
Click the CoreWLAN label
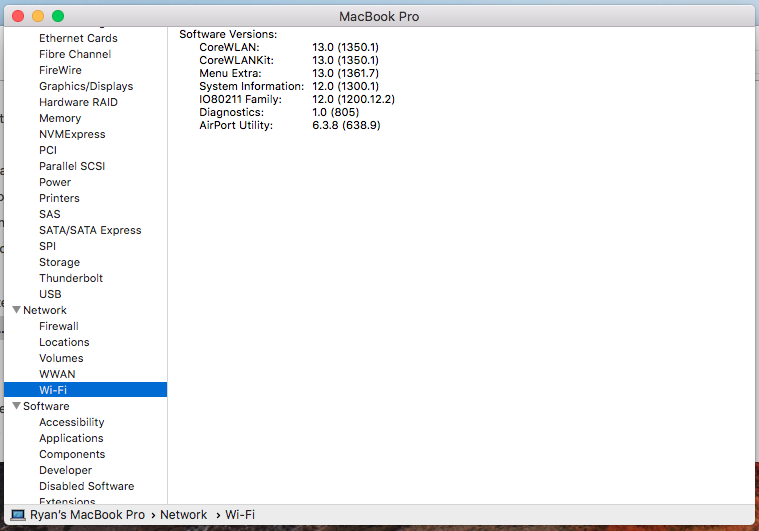coord(229,47)
